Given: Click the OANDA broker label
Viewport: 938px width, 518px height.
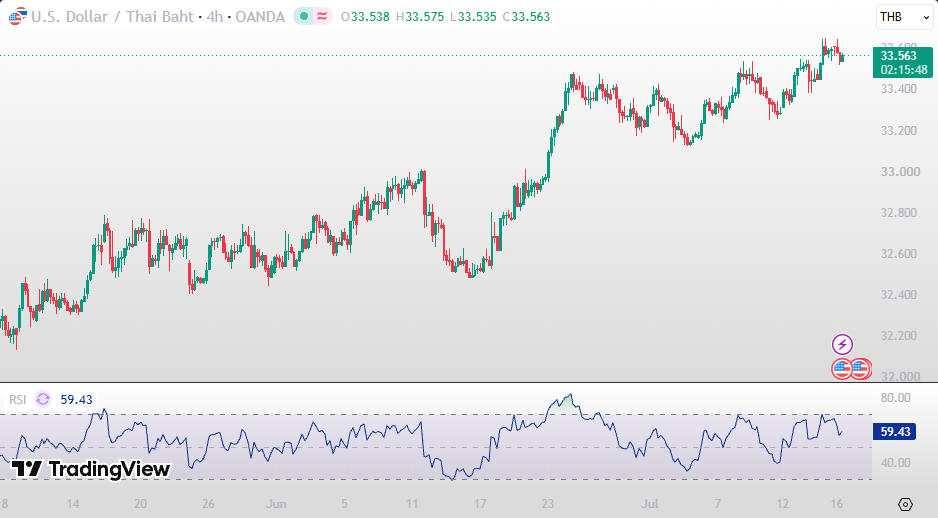Looking at the screenshot, I should [260, 17].
